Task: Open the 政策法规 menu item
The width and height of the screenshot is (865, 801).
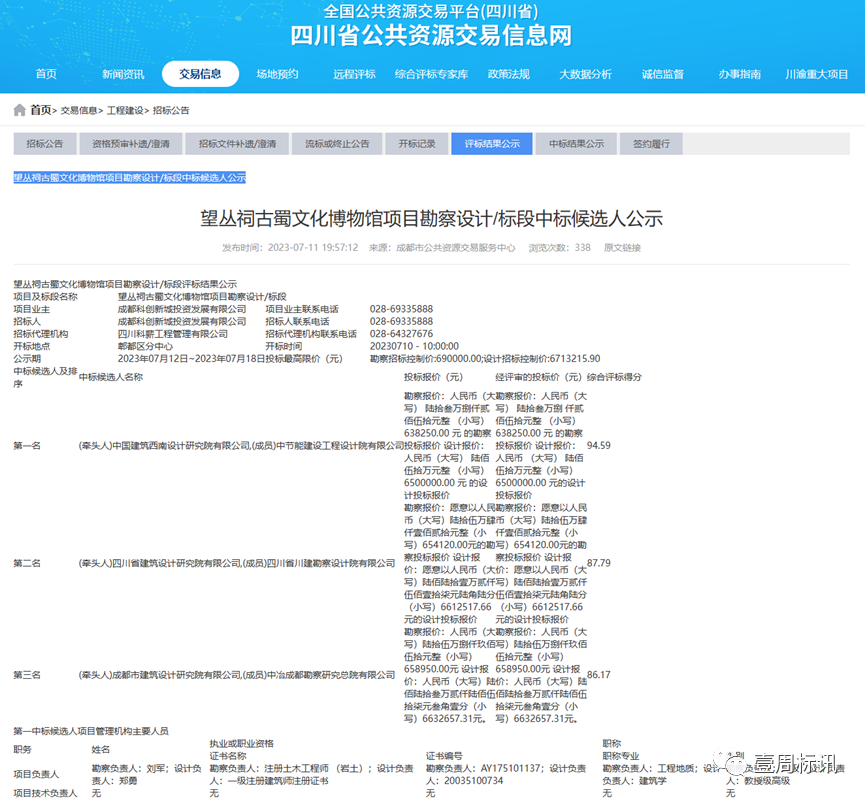Action: [512, 74]
